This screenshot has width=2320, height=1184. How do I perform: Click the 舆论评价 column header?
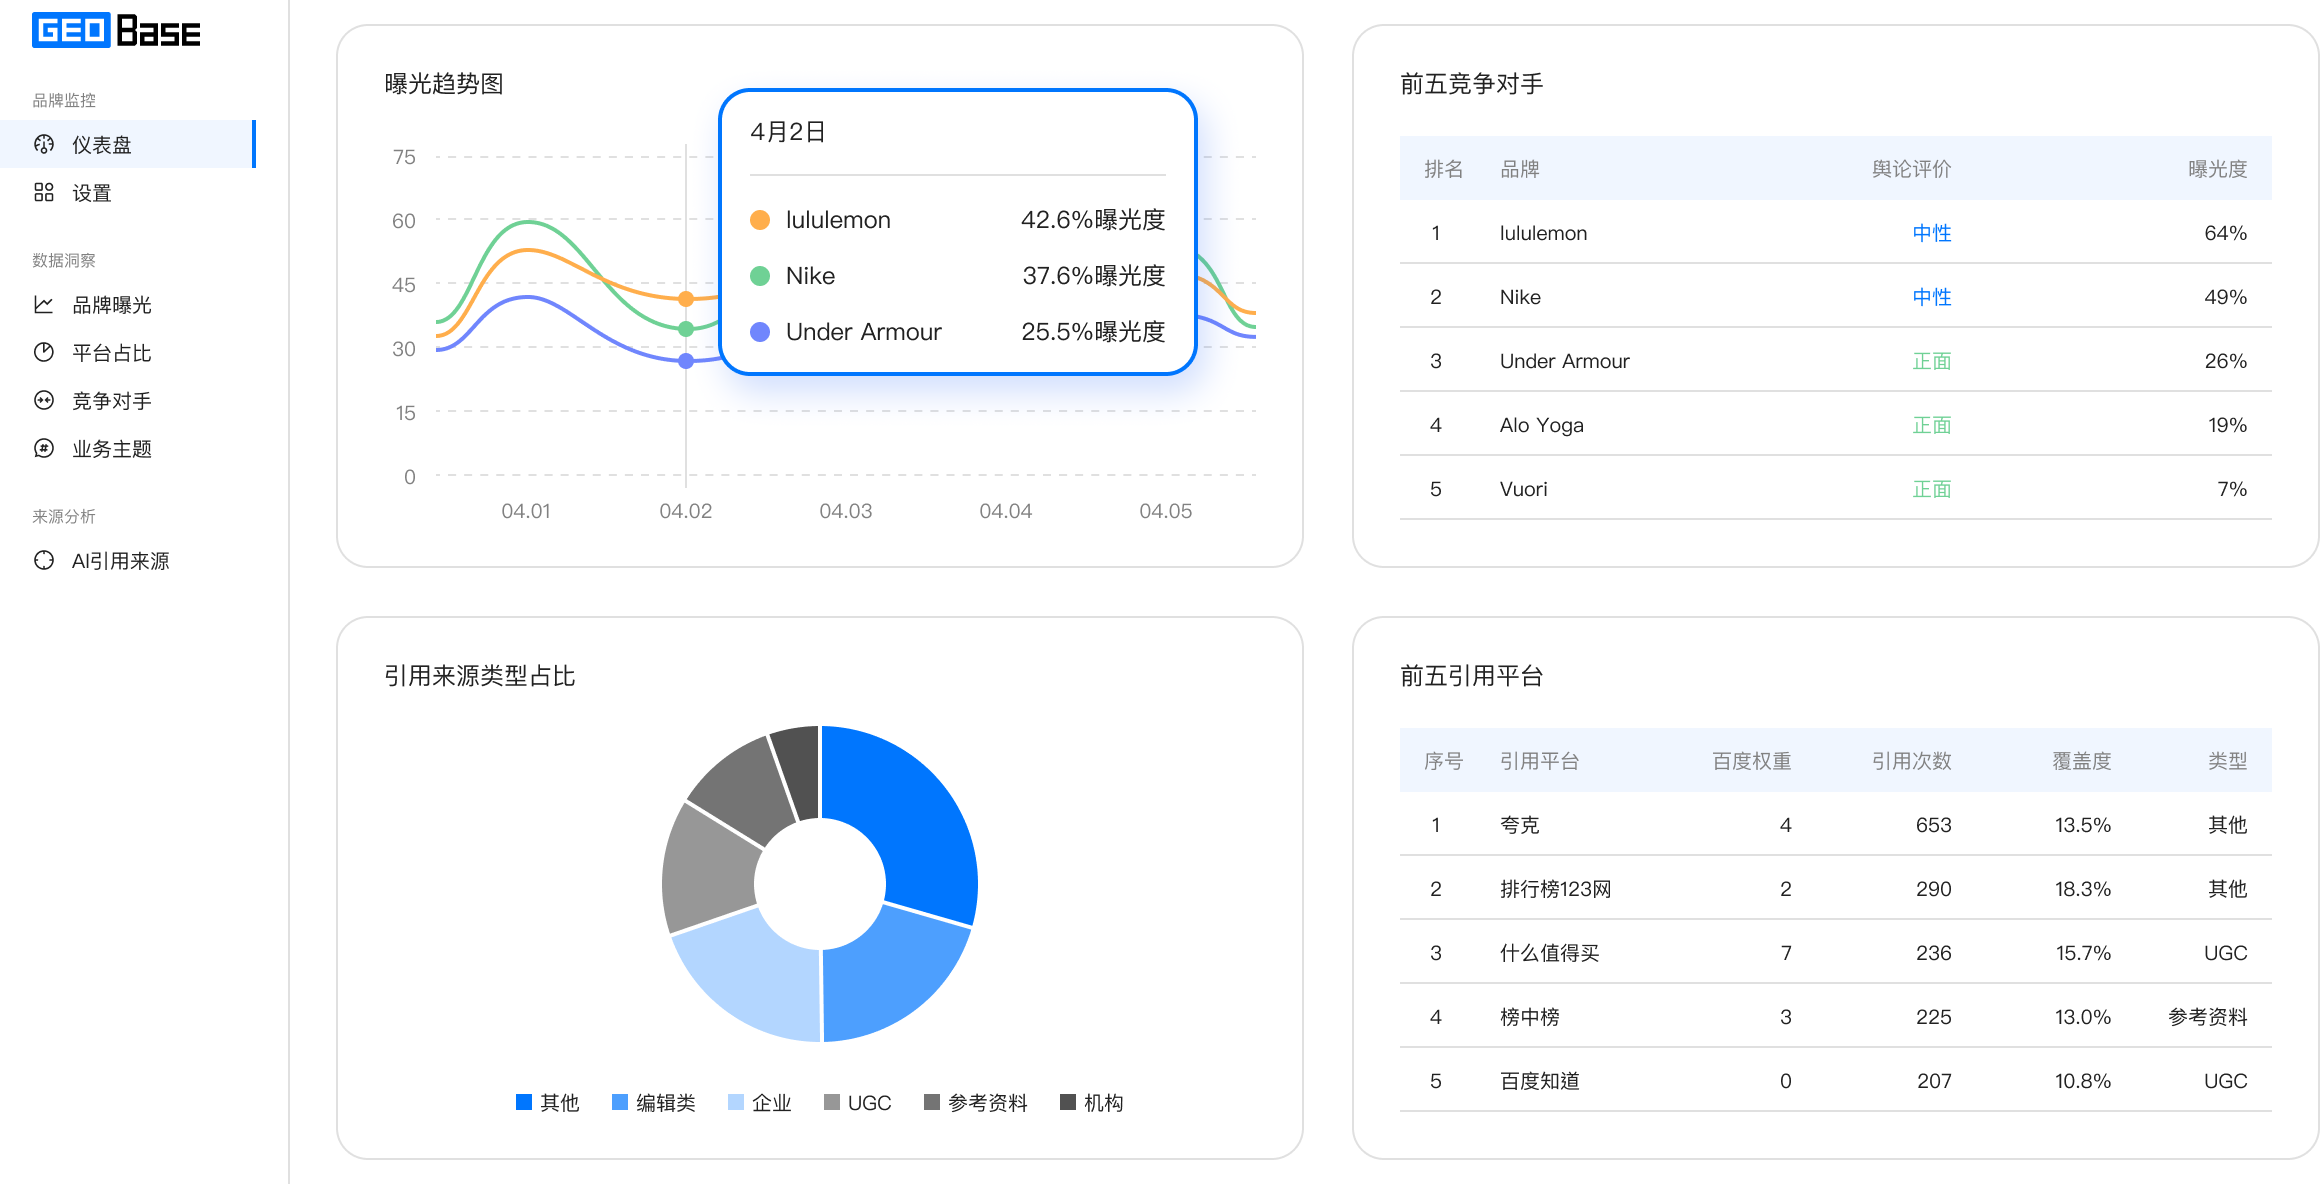click(x=1912, y=169)
